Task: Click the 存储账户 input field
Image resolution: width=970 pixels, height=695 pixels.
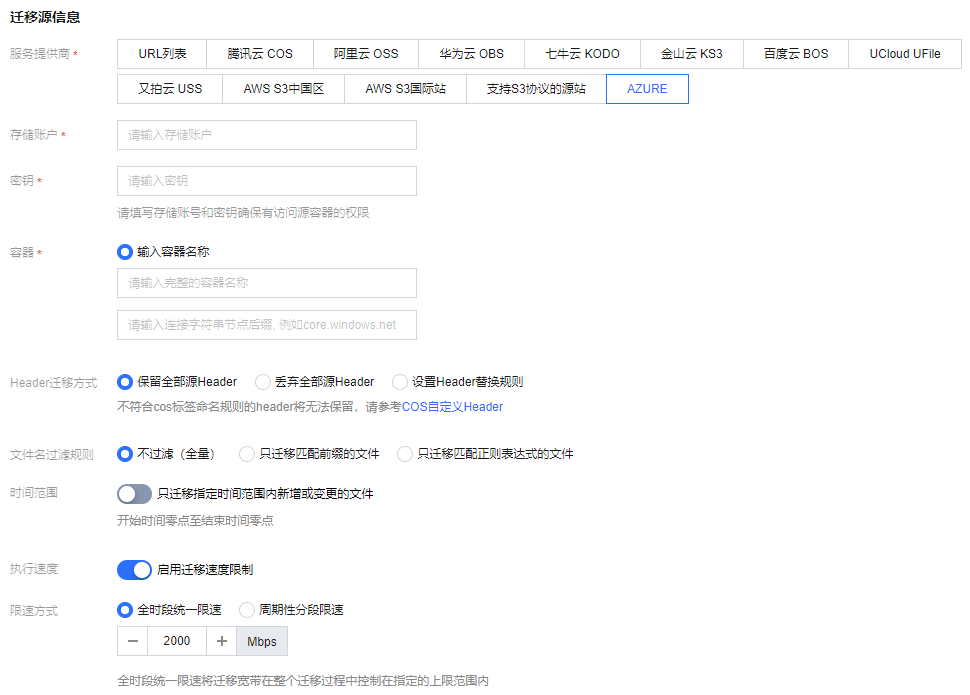Action: 266,135
